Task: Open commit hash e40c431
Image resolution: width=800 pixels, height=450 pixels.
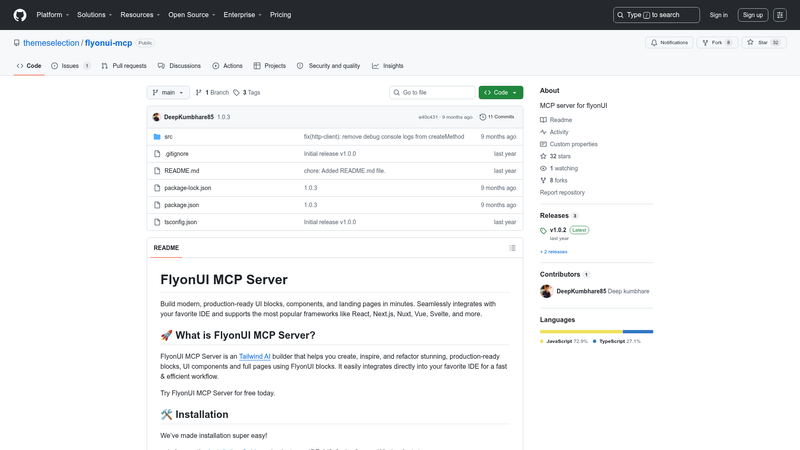Action: click(x=428, y=117)
